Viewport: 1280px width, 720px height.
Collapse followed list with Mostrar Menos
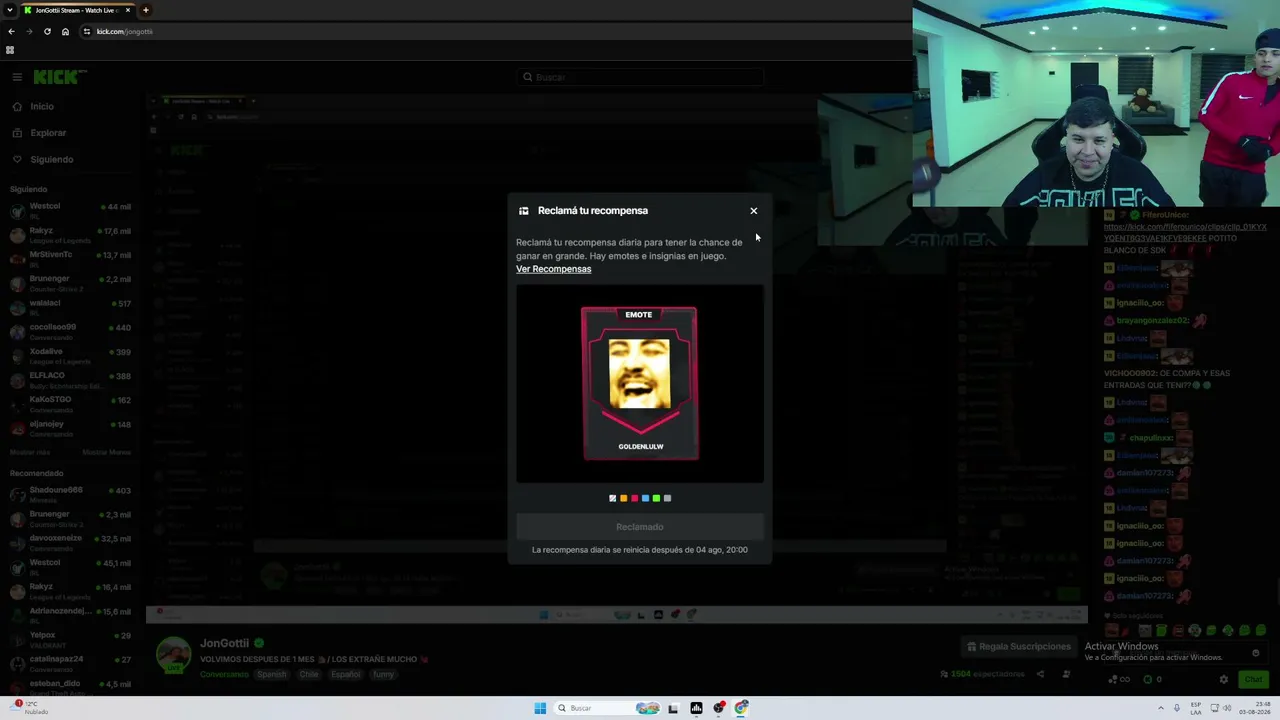coord(106,452)
